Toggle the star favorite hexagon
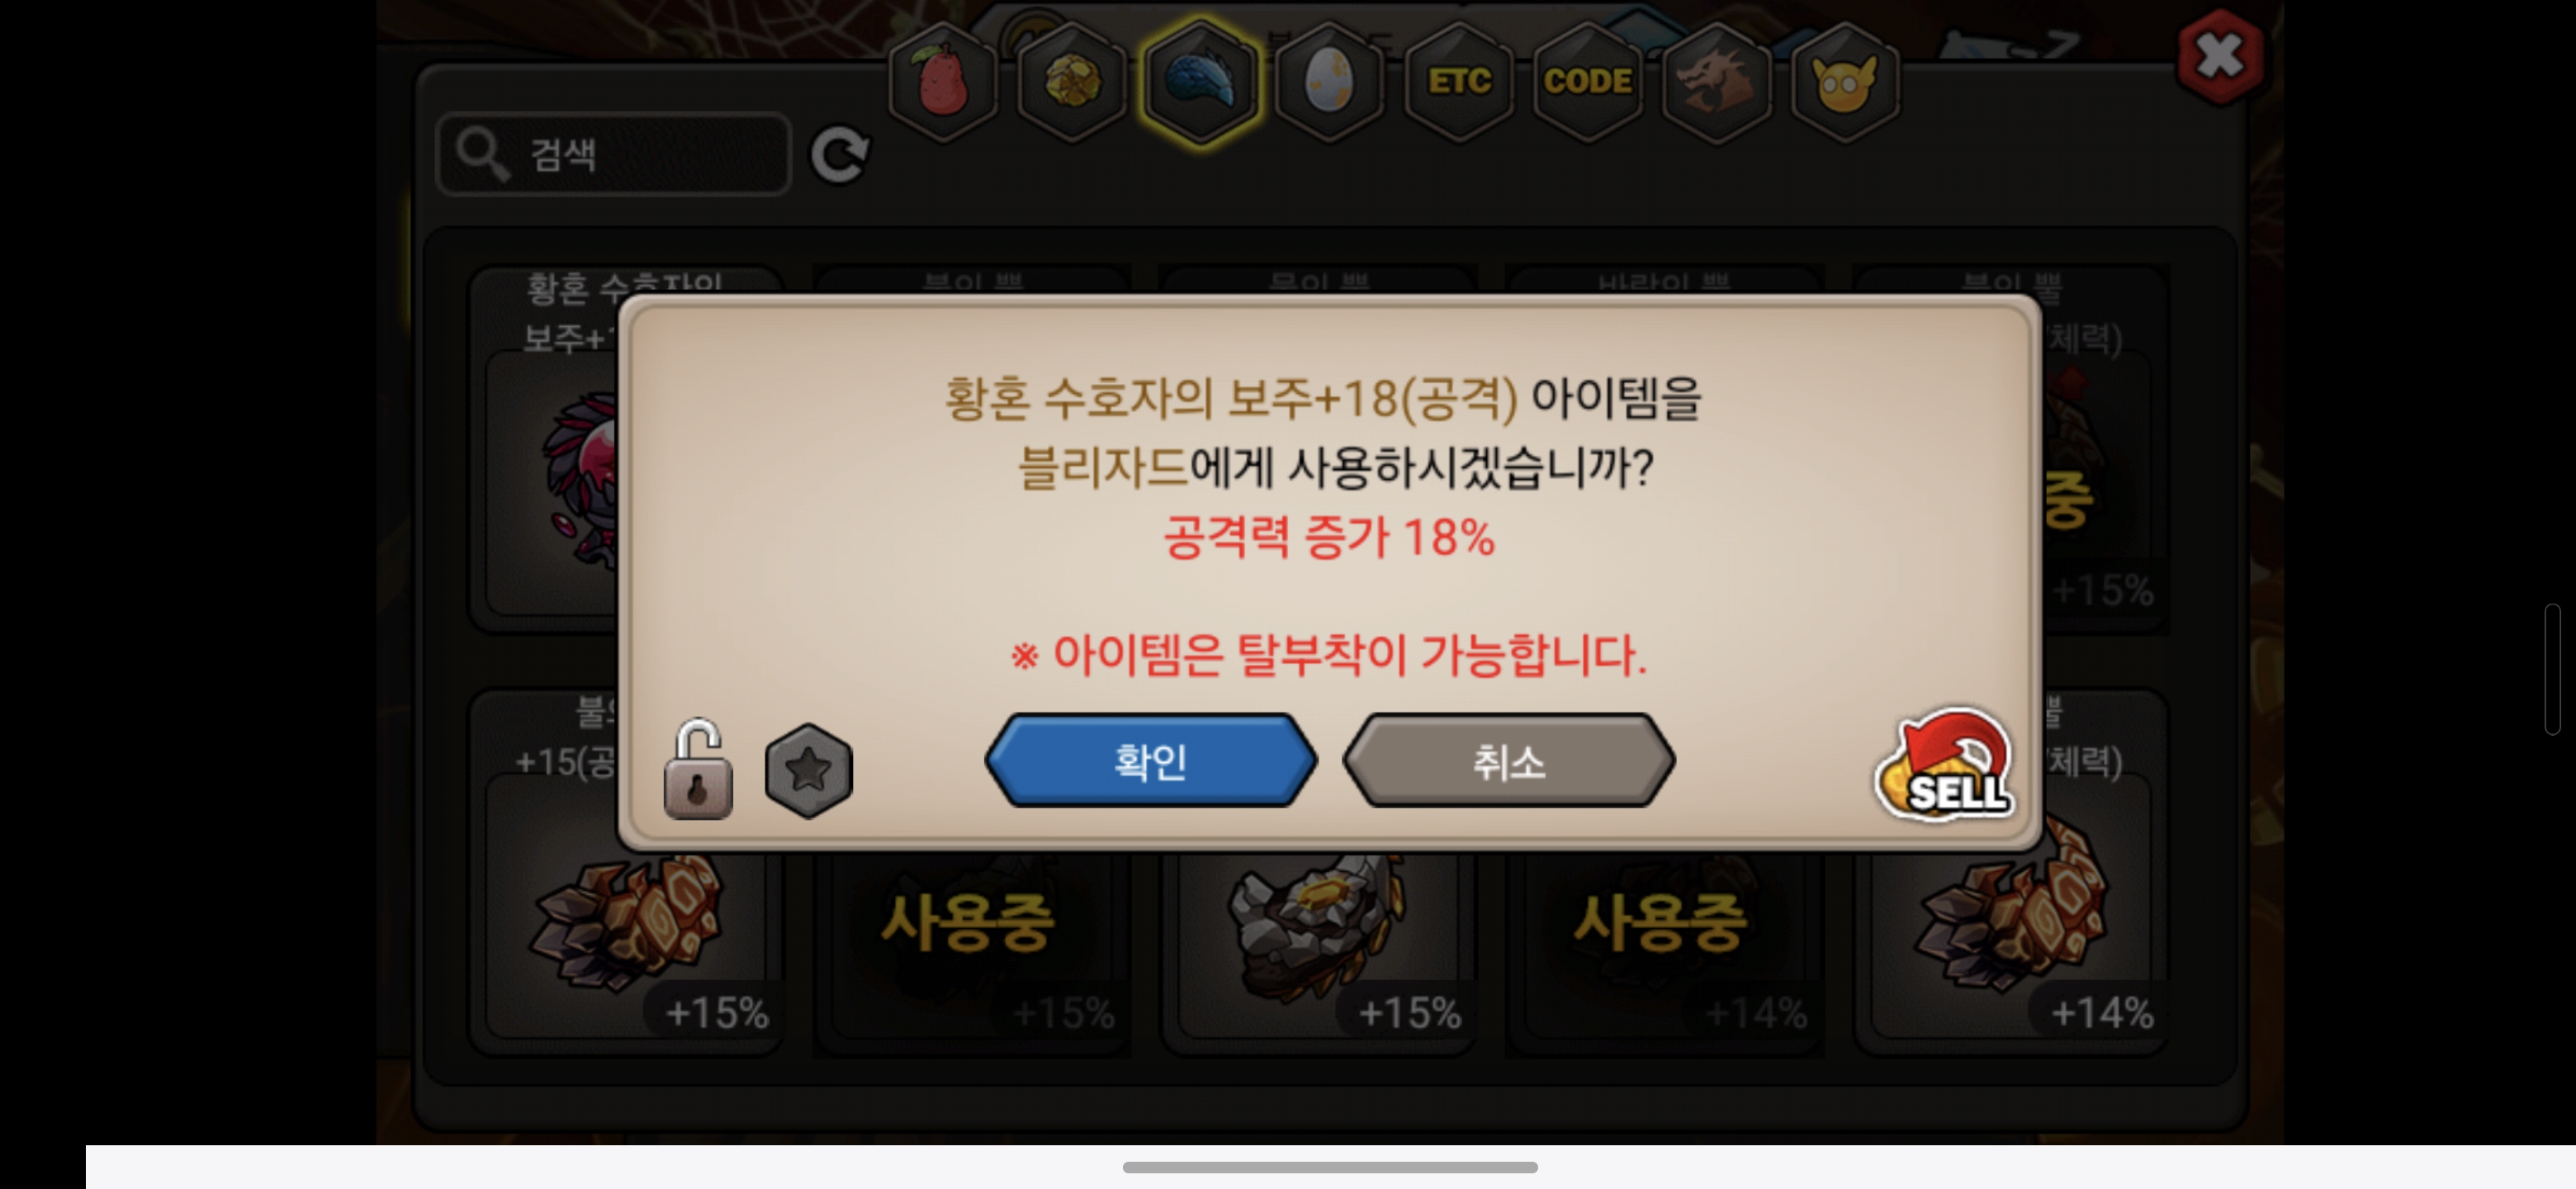 (808, 770)
